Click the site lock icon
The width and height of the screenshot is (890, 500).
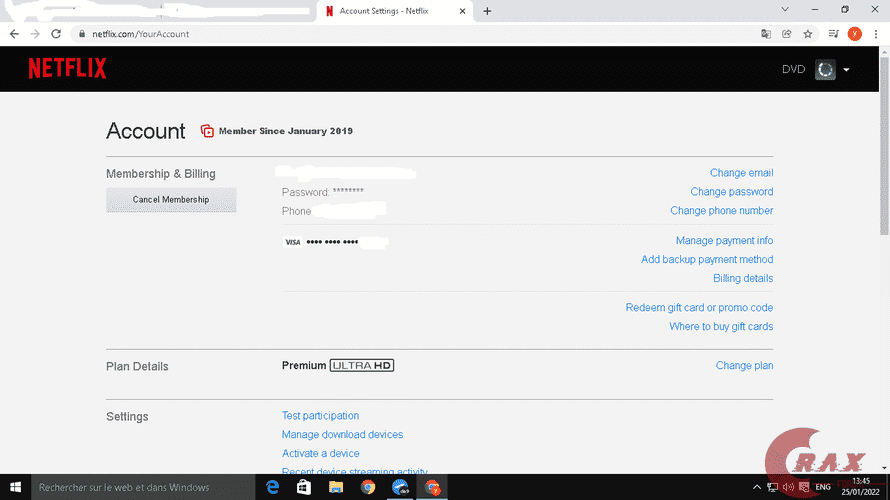tap(82, 34)
